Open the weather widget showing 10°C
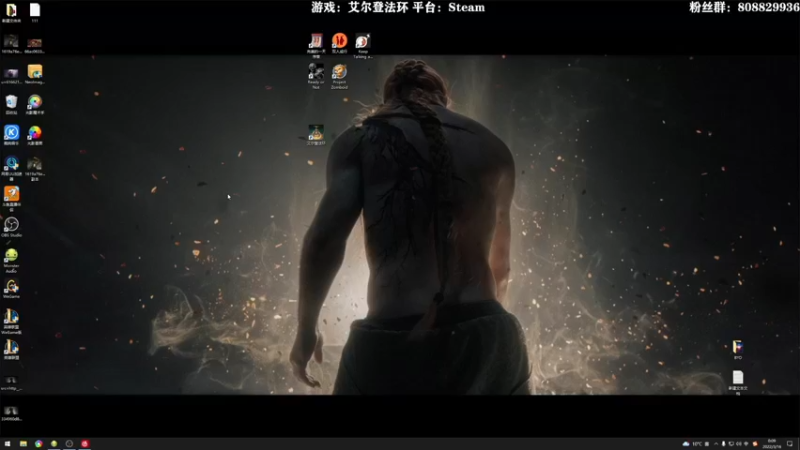Image resolution: width=800 pixels, height=450 pixels. point(692,444)
